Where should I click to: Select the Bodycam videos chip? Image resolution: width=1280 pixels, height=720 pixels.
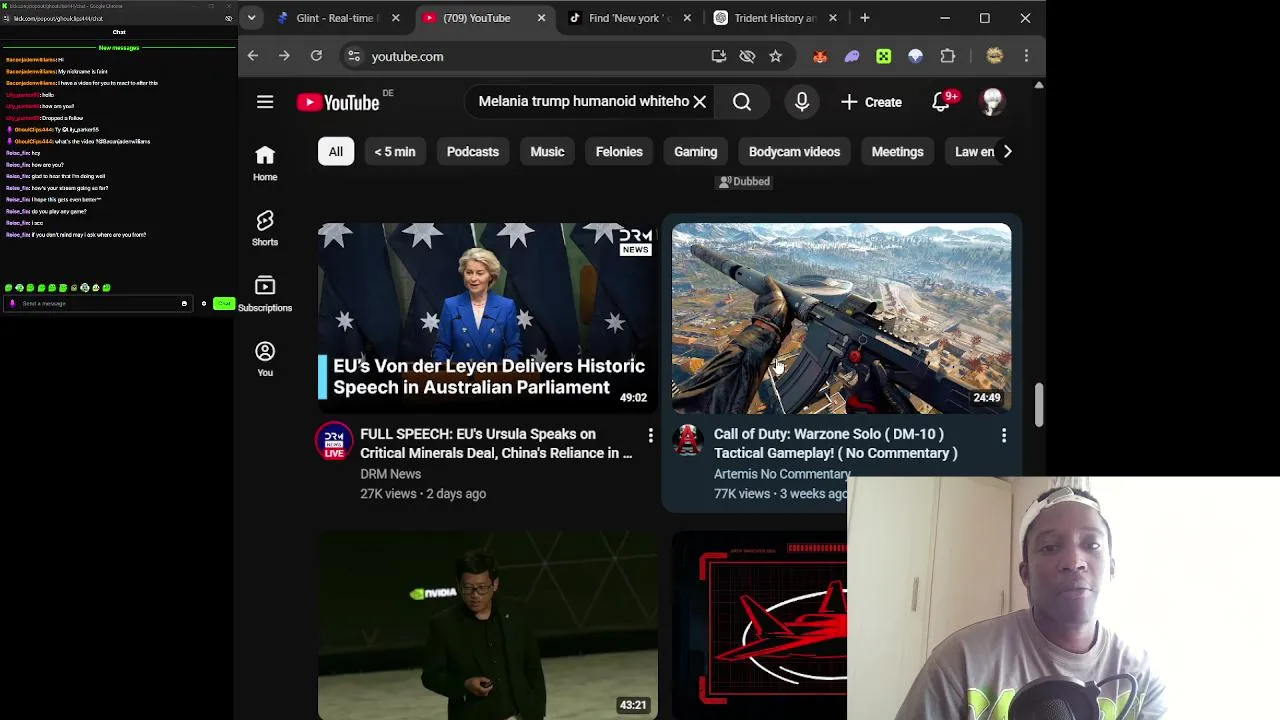pyautogui.click(x=795, y=151)
